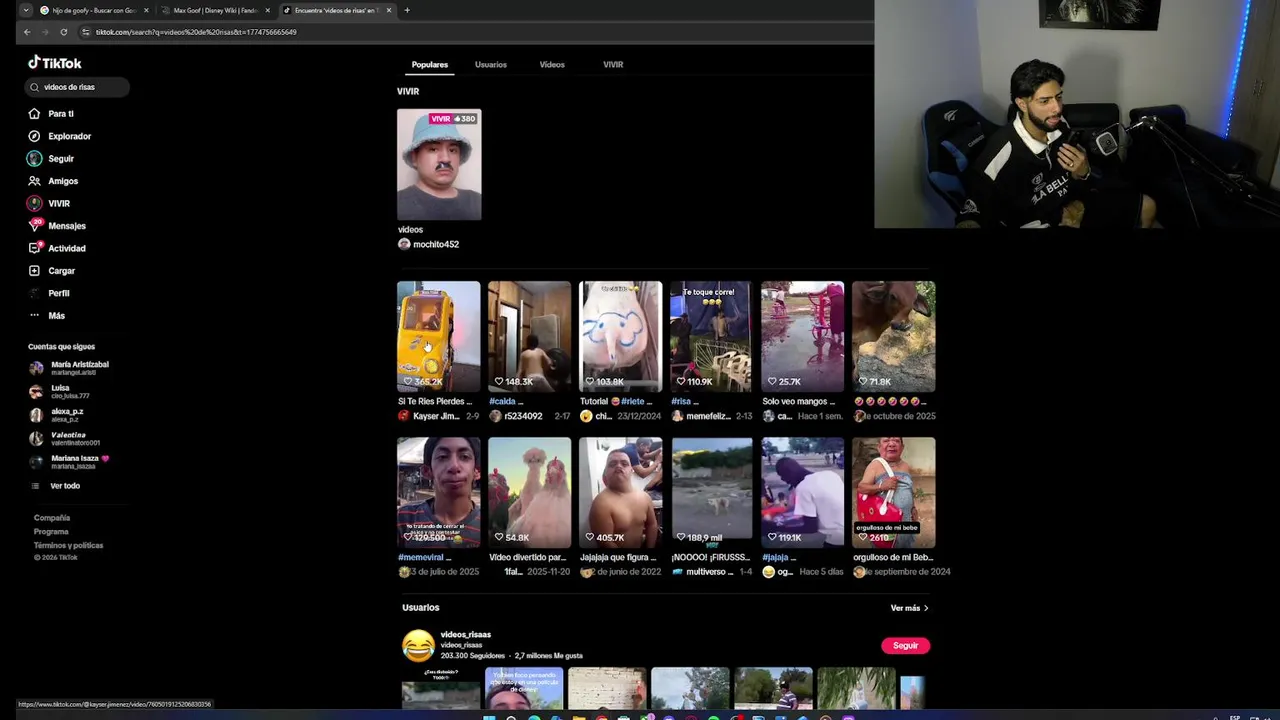
Task: Open Perfil in the sidebar
Action: pyautogui.click(x=59, y=293)
